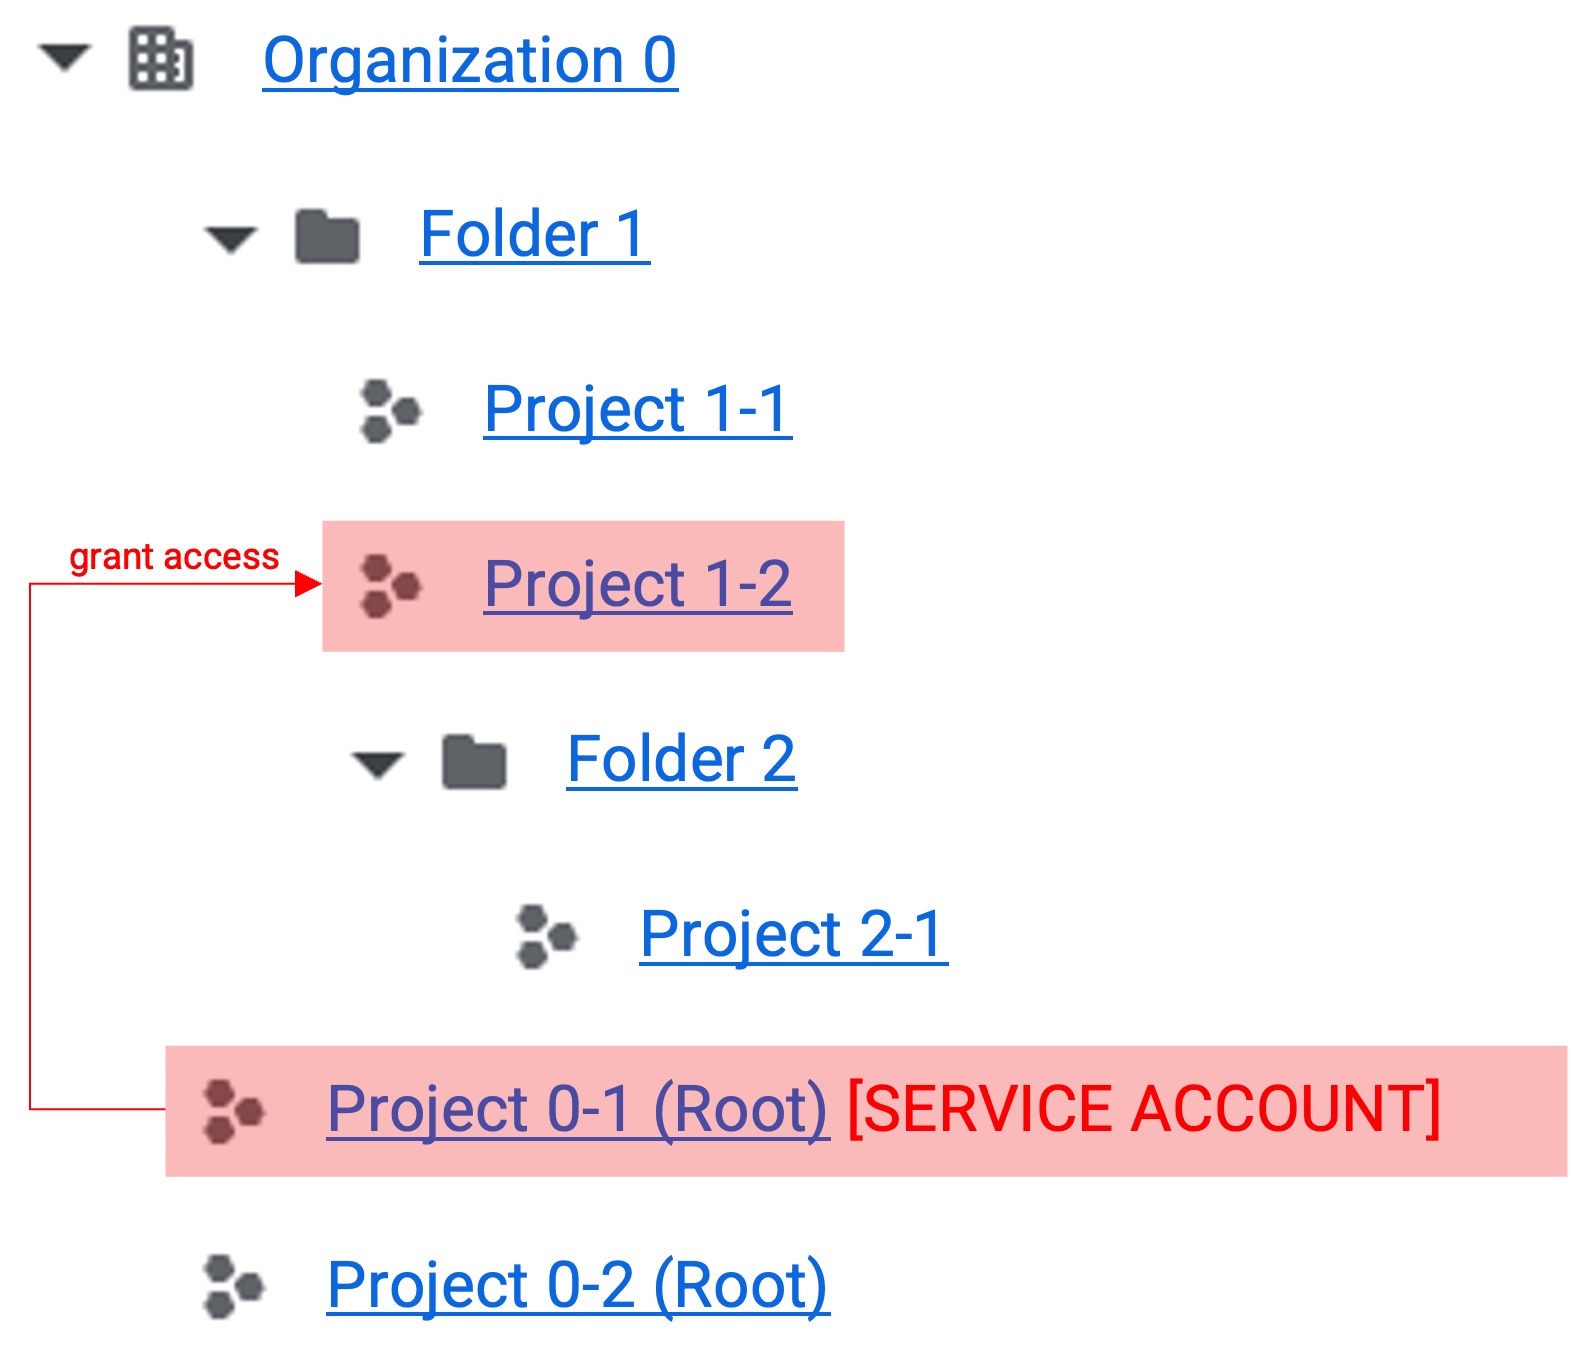Open the Organization 0 link
This screenshot has width=1572, height=1365.
[470, 60]
